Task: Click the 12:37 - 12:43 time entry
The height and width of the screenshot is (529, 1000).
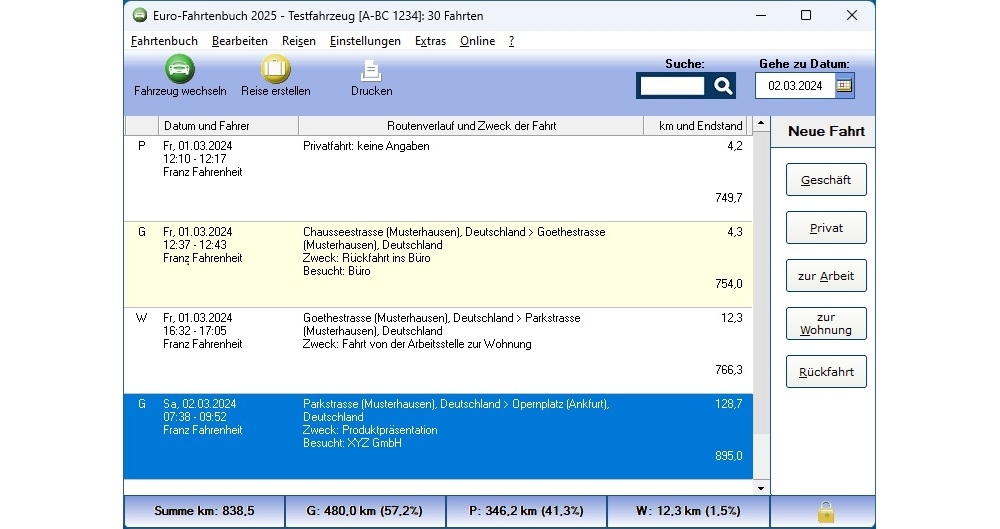Action: [x=195, y=245]
